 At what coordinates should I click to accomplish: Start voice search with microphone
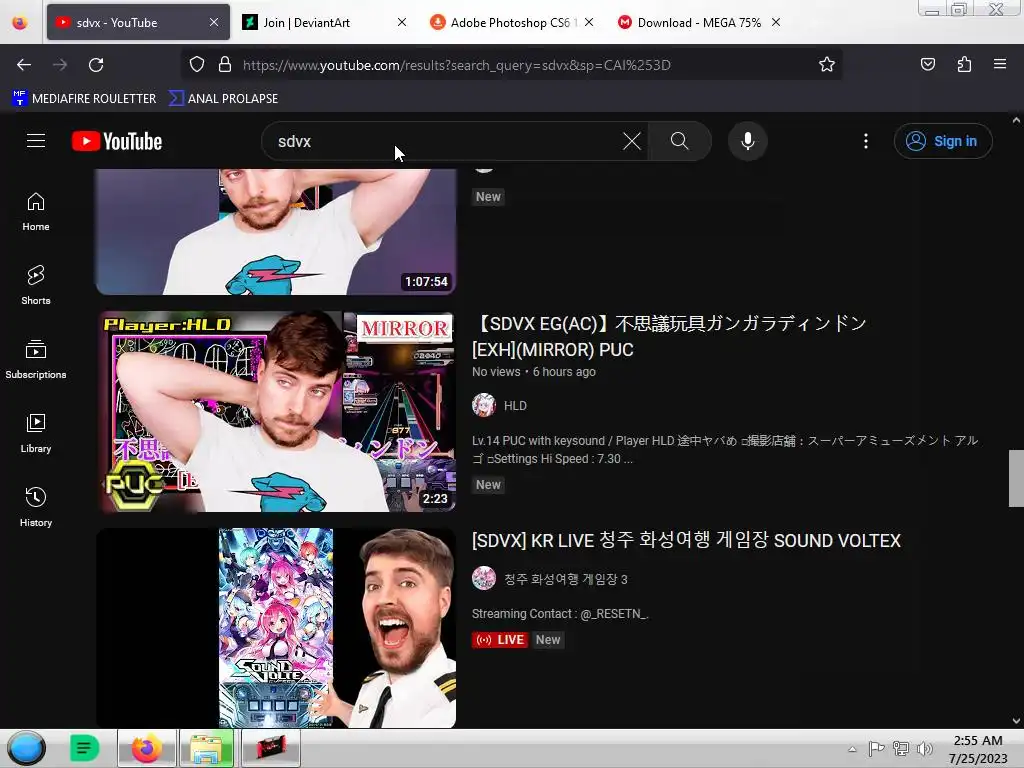point(747,141)
